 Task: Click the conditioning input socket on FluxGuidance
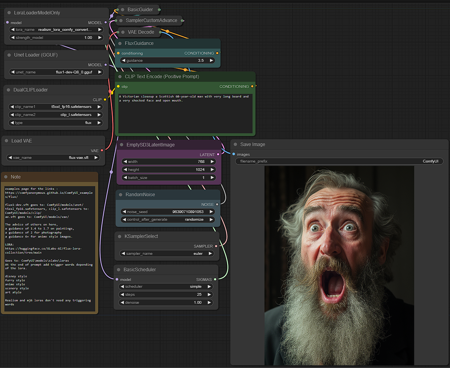tap(118, 53)
